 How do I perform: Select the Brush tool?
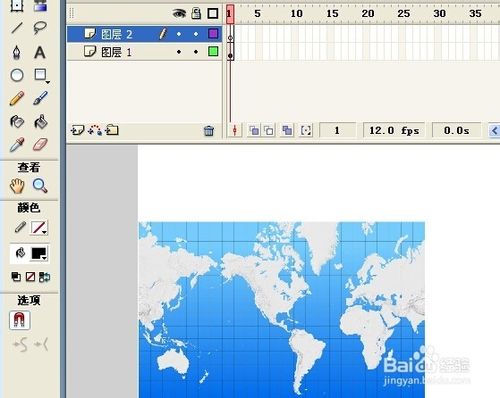click(40, 98)
